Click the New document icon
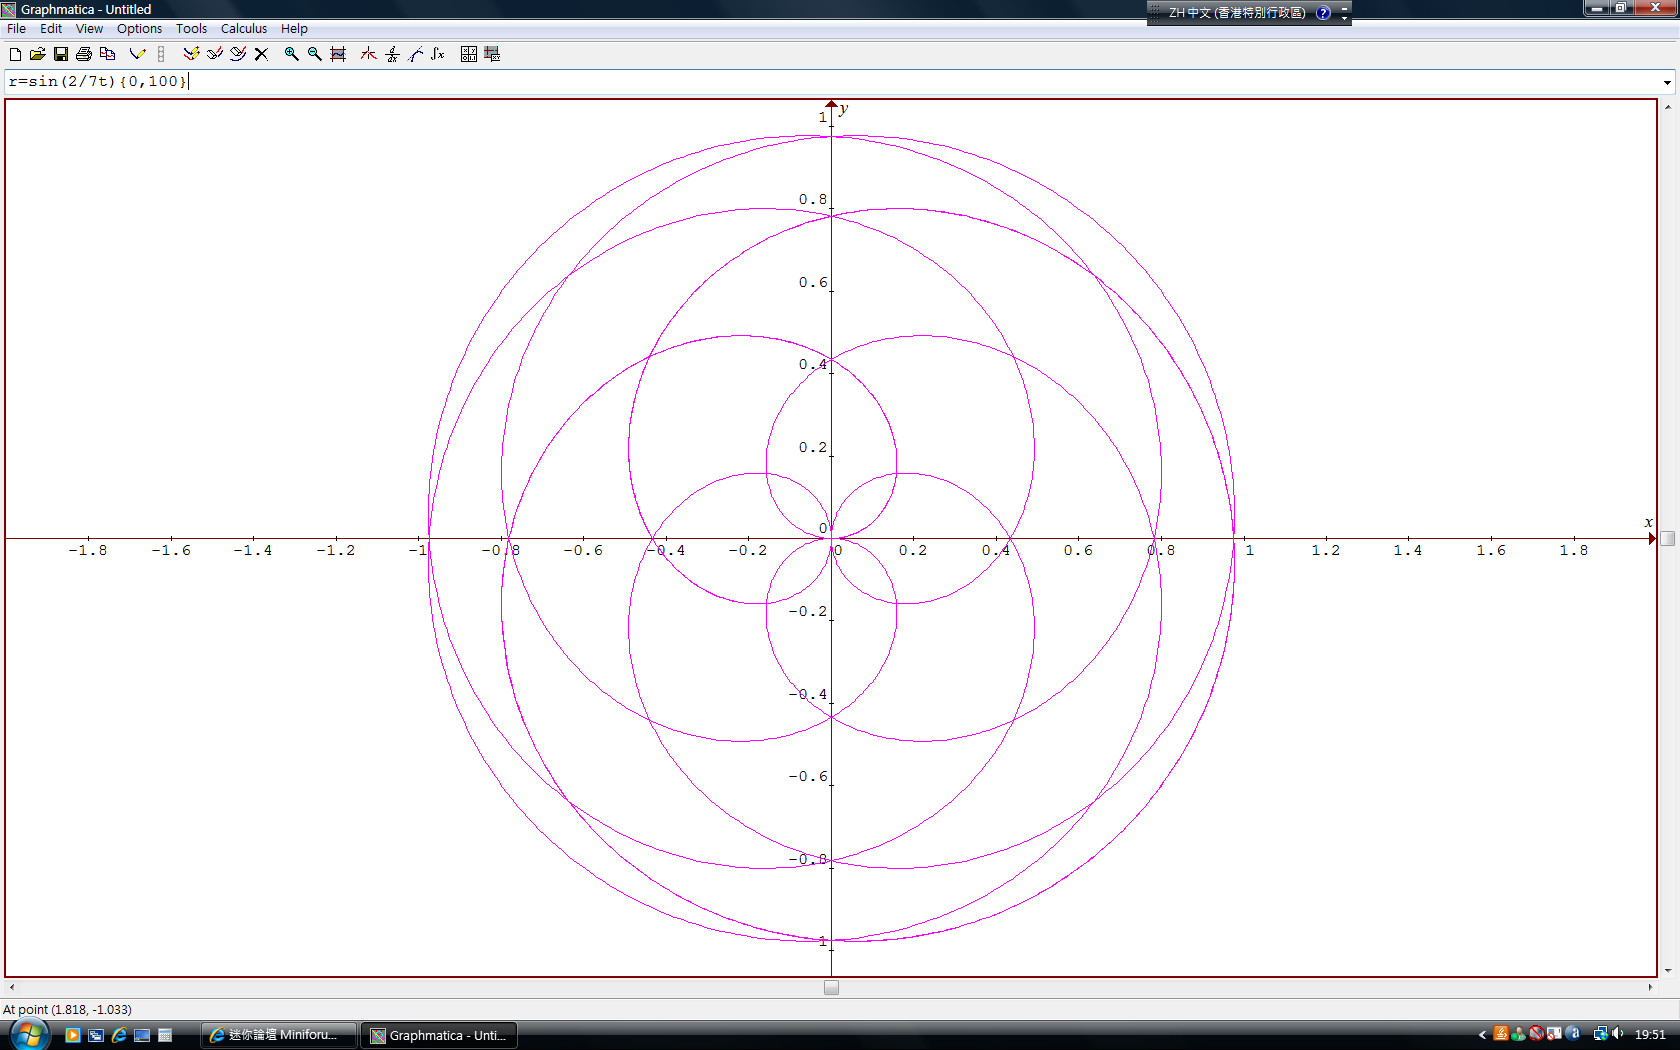This screenshot has height=1050, width=1680. click(x=15, y=54)
